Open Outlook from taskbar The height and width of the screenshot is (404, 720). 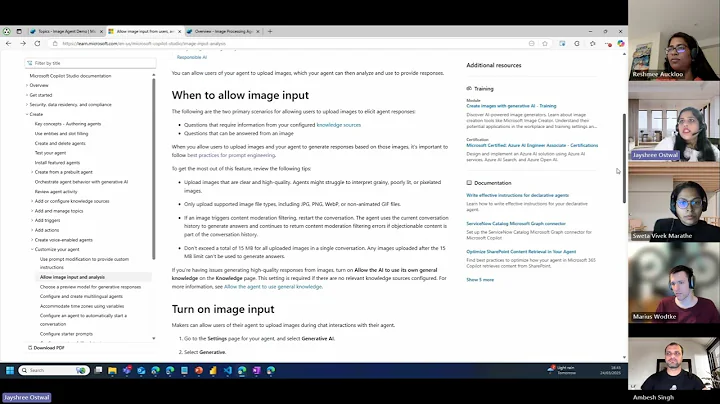(x=141, y=370)
